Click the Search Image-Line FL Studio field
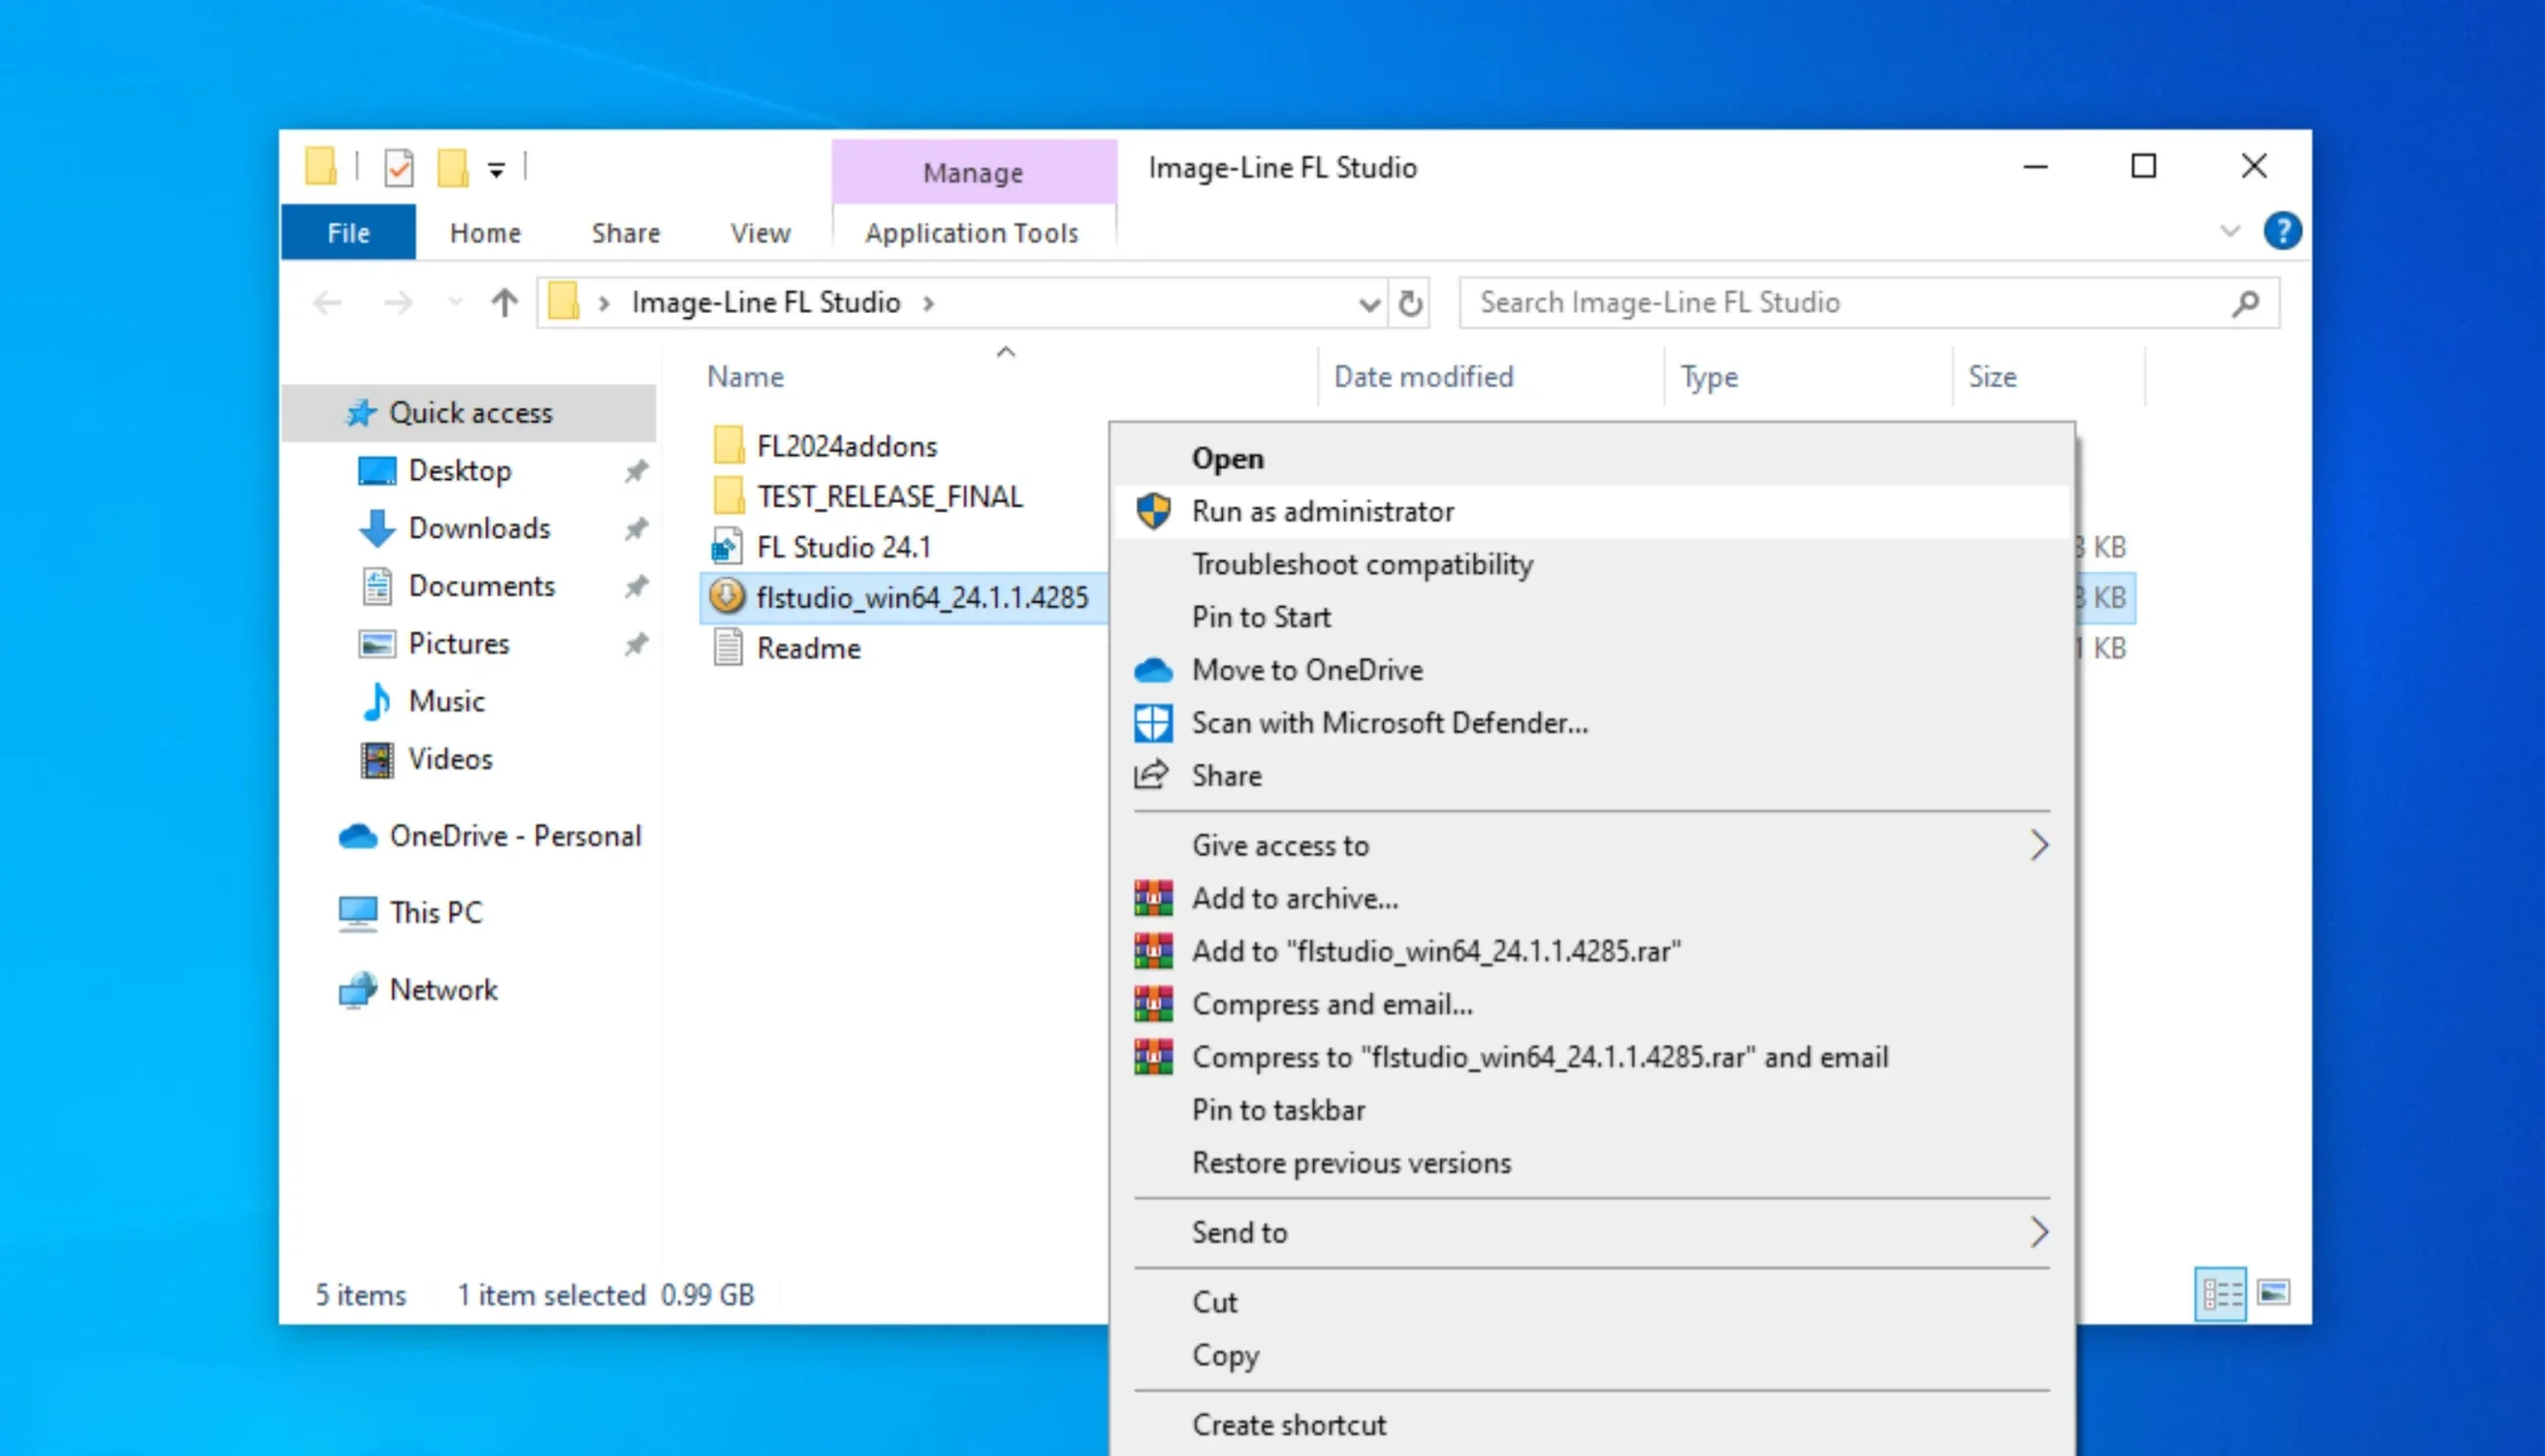The height and width of the screenshot is (1456, 2545). (x=1869, y=303)
